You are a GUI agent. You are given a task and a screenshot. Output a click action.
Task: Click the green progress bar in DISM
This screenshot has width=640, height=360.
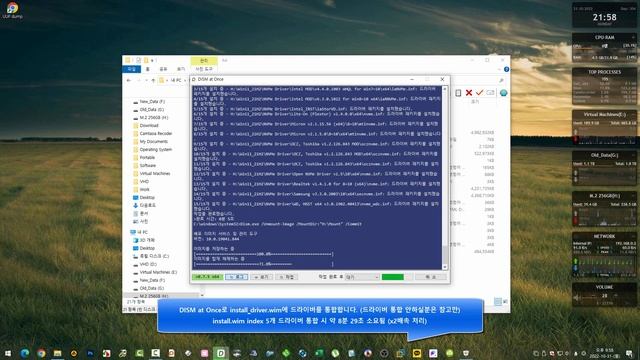coord(393,277)
